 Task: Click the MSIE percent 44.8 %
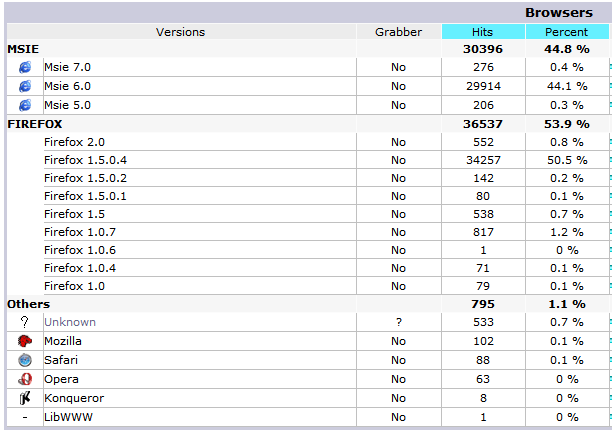(x=567, y=49)
